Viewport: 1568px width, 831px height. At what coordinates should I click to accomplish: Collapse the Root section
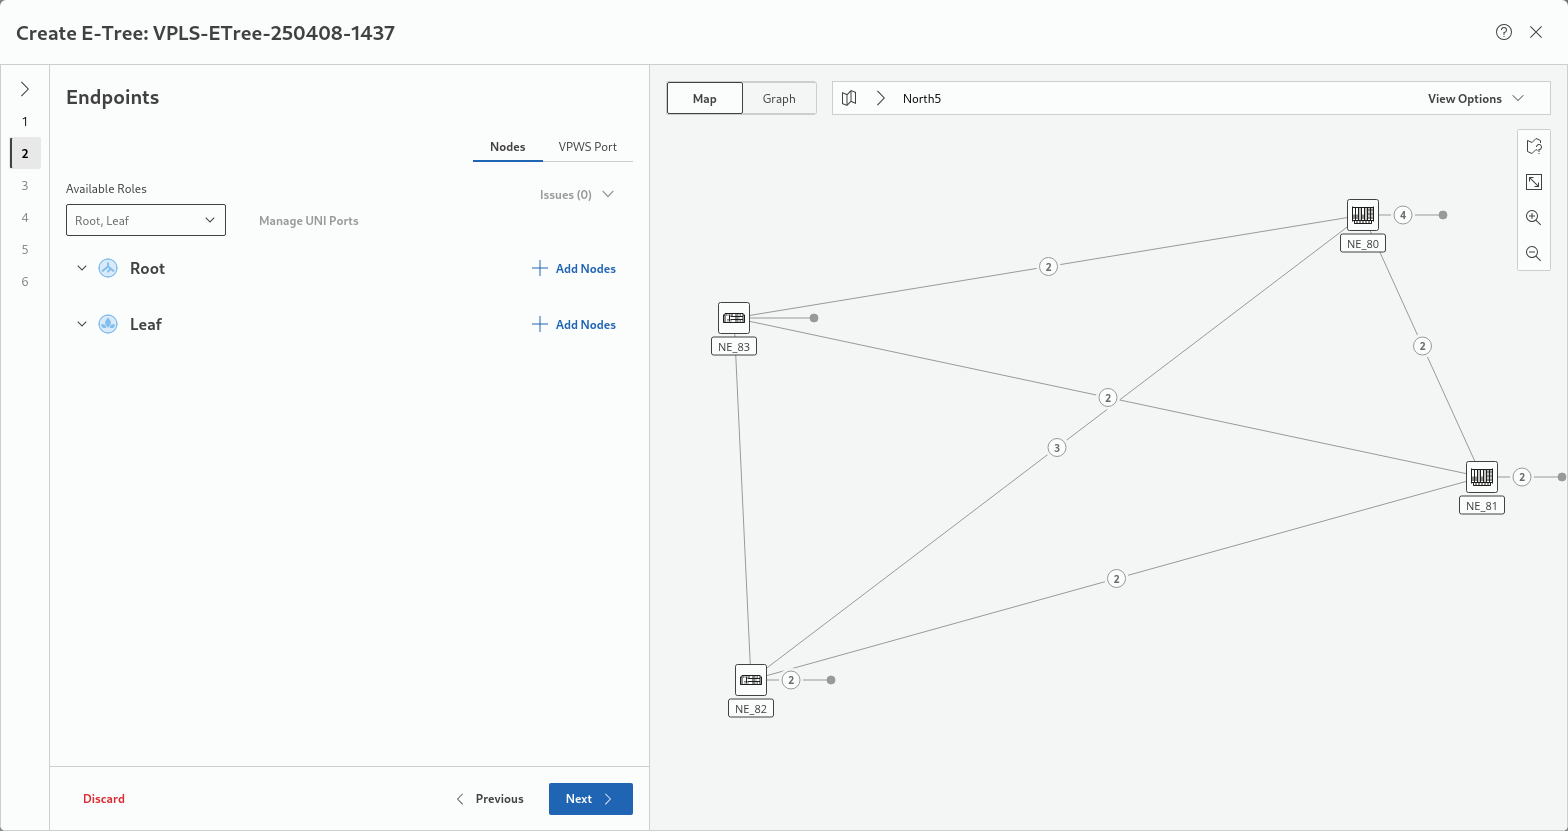pyautogui.click(x=82, y=268)
